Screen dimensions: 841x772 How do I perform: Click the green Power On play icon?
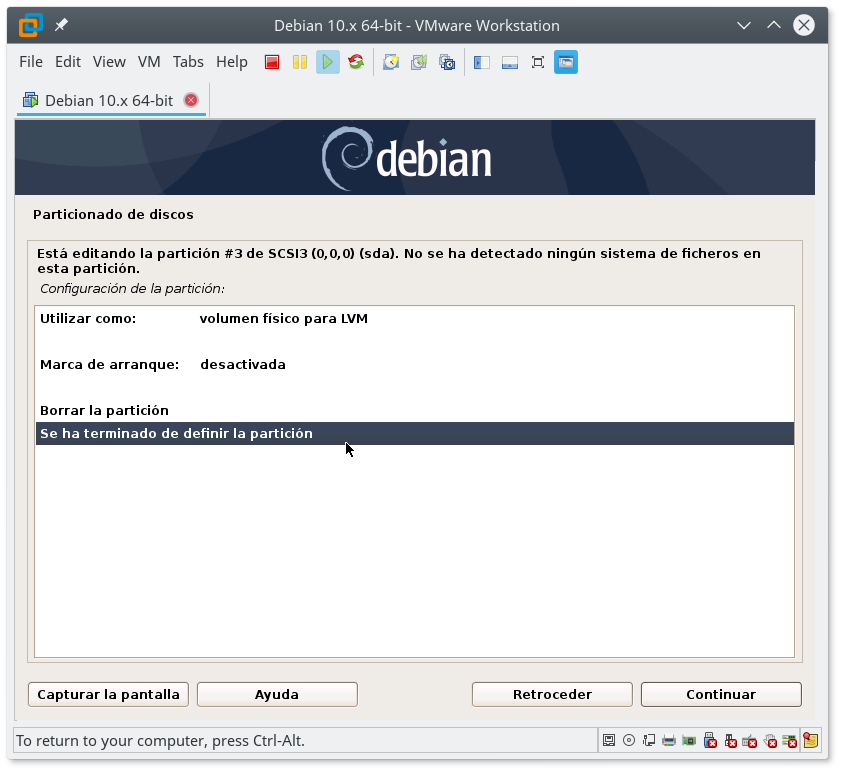[328, 62]
